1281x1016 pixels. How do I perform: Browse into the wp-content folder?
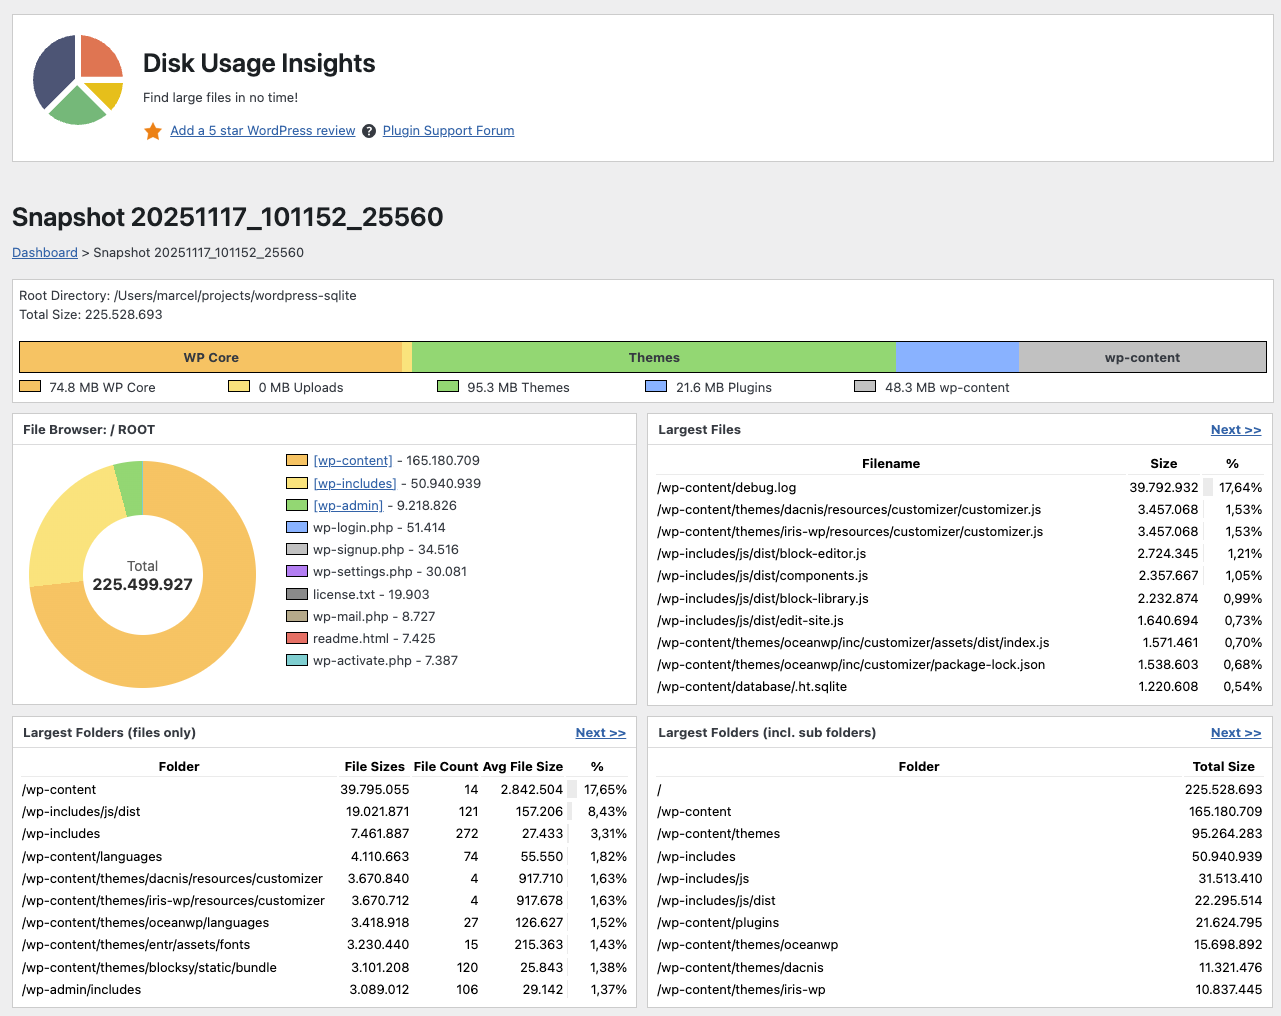(352, 461)
